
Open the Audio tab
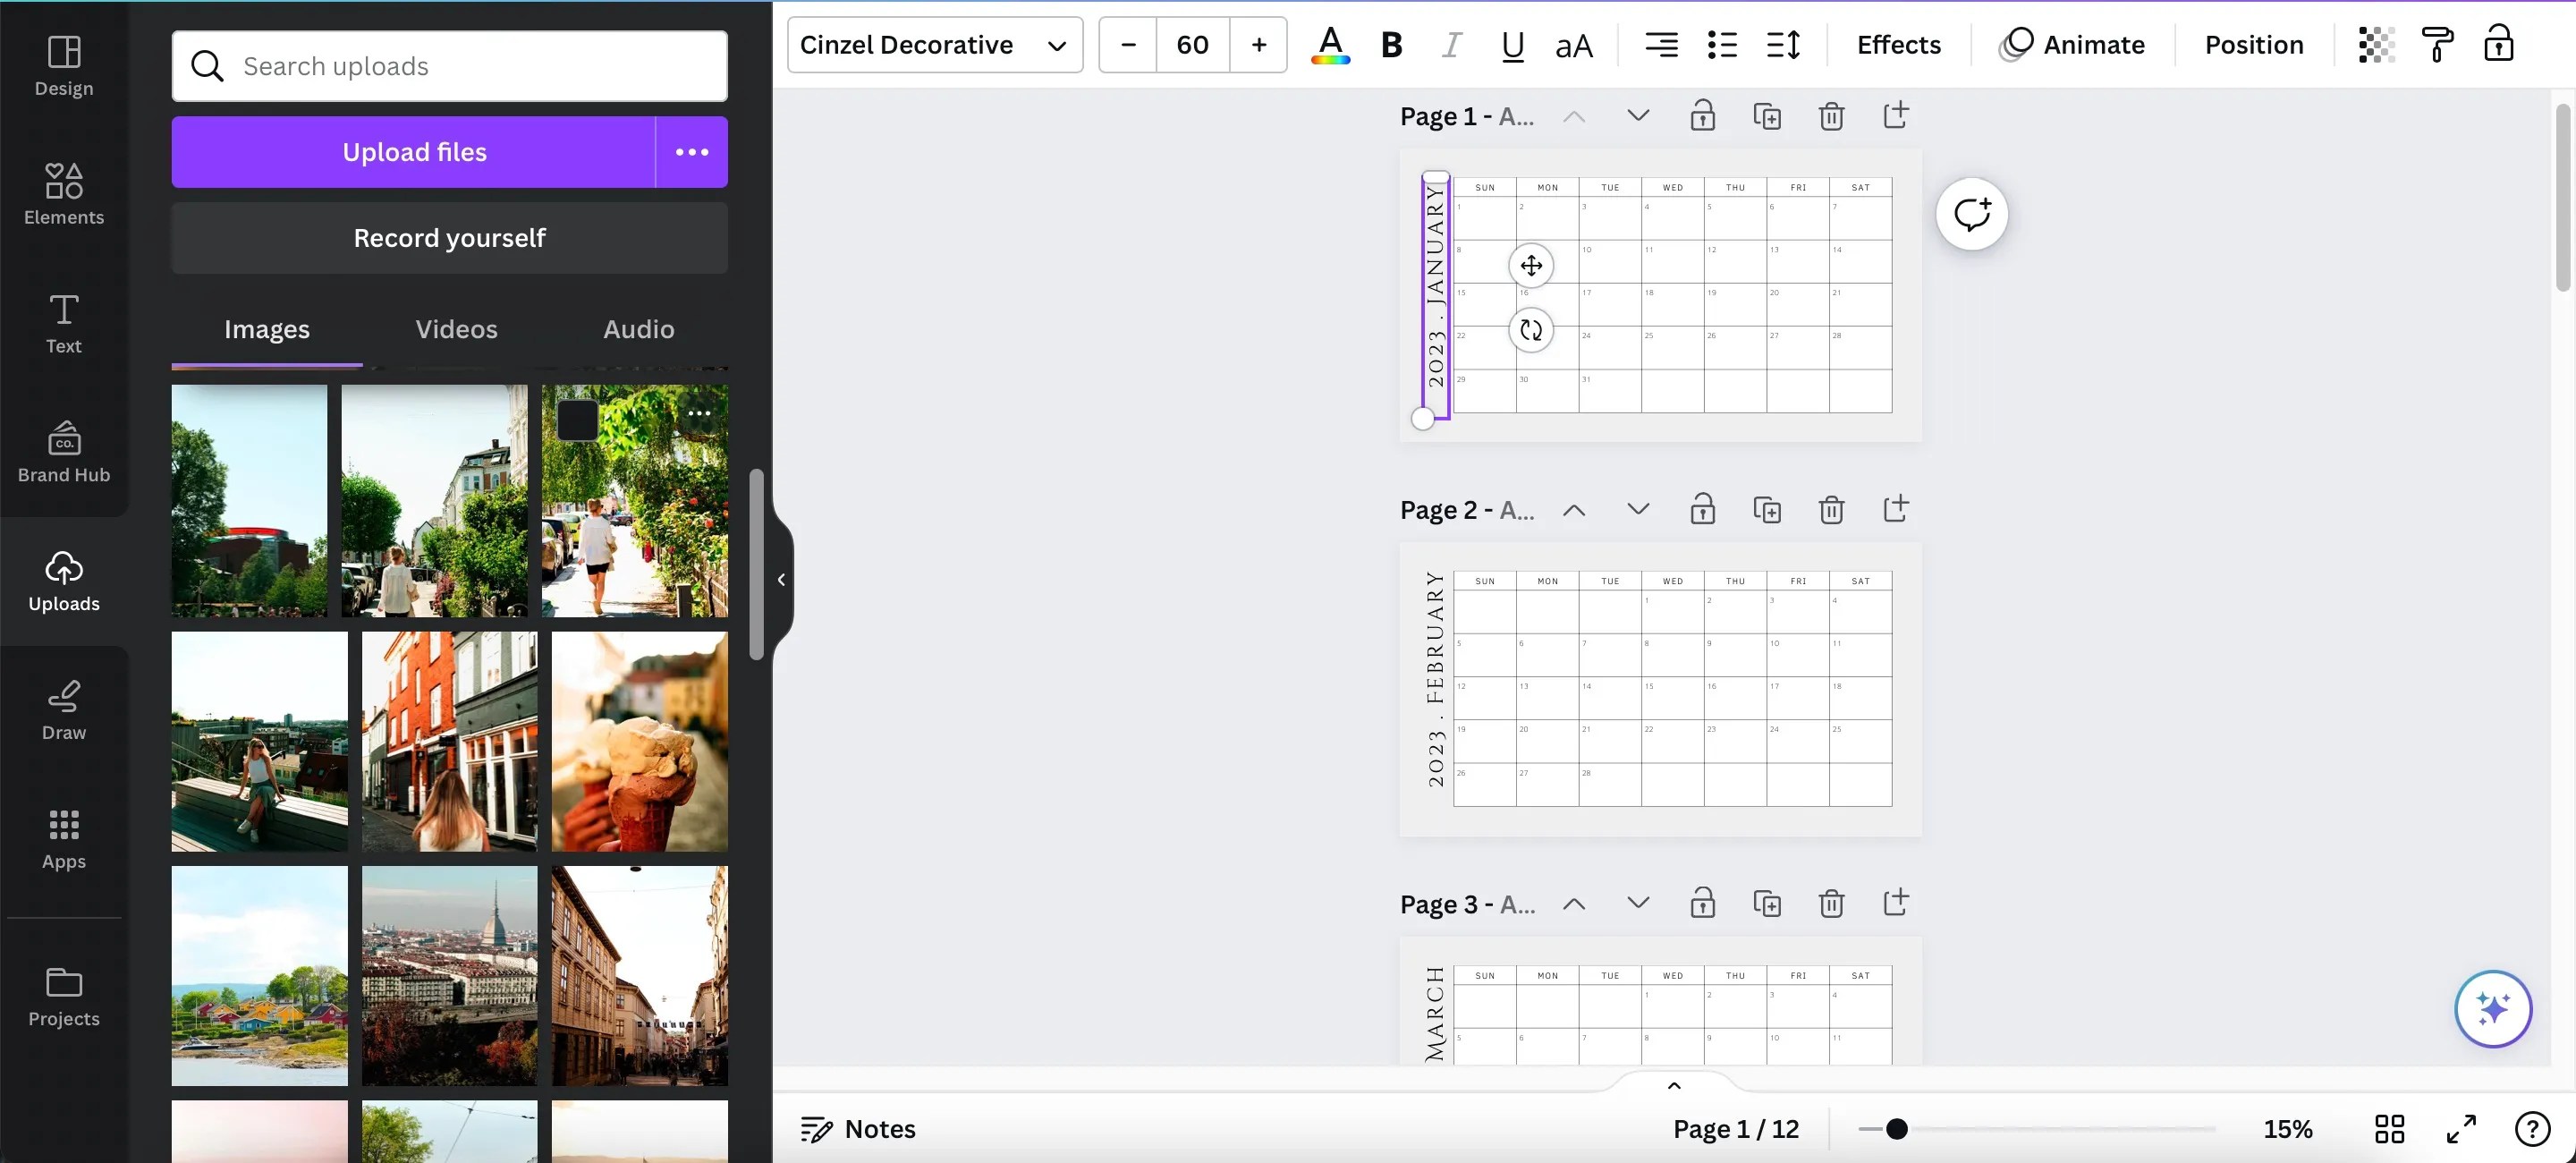pyautogui.click(x=637, y=328)
